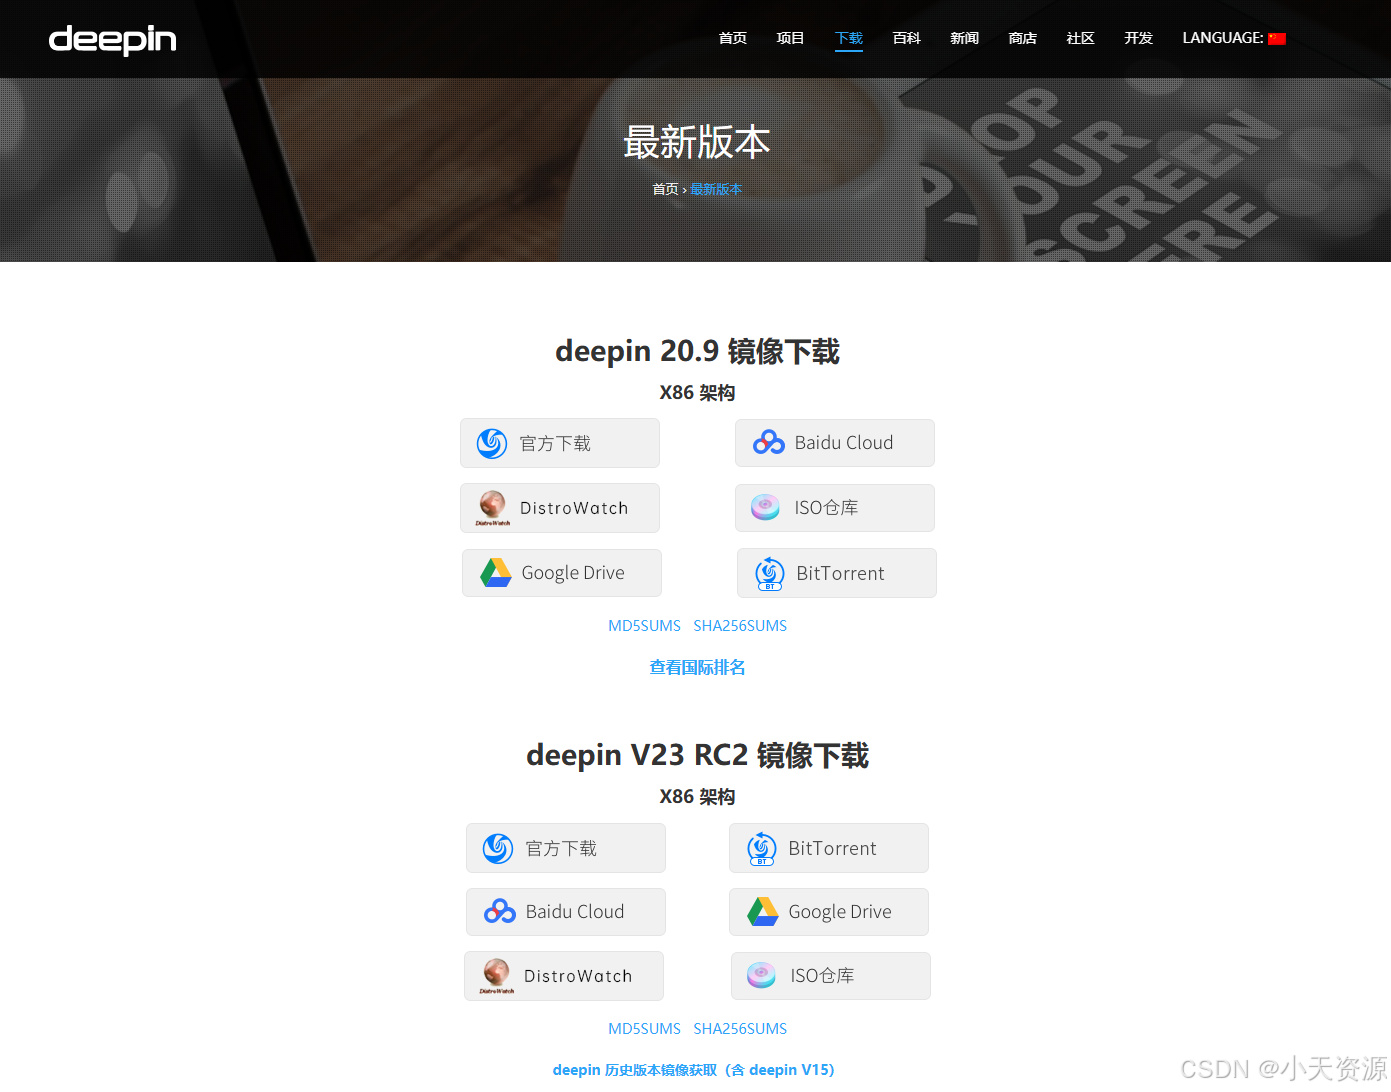Open the 新闻 nav menu item
Screen dimensions: 1391x1092
pos(965,38)
